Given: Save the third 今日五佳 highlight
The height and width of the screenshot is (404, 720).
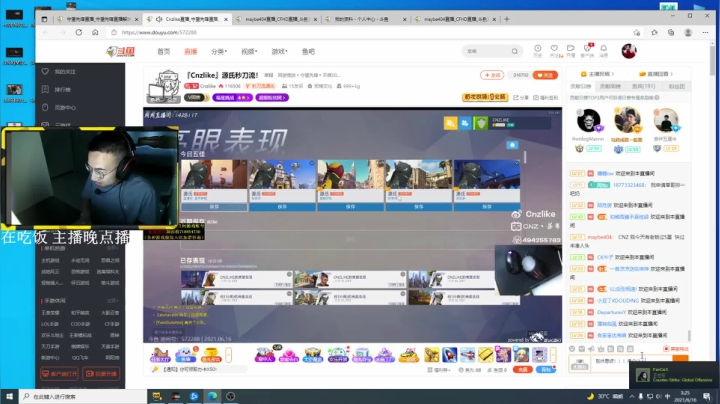Looking at the screenshot, I should (x=350, y=207).
